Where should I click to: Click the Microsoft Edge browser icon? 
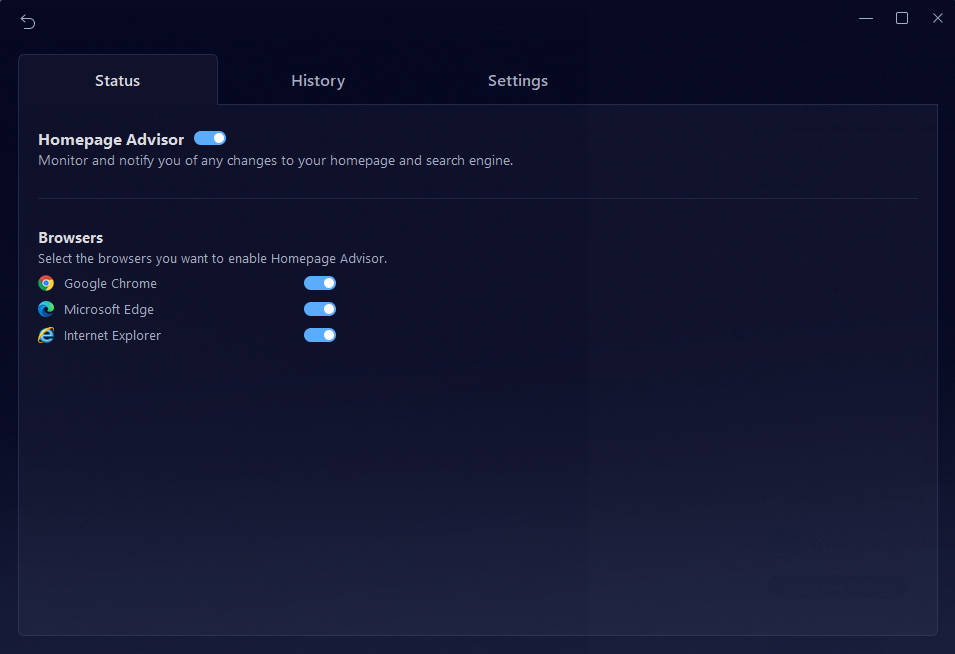45,309
